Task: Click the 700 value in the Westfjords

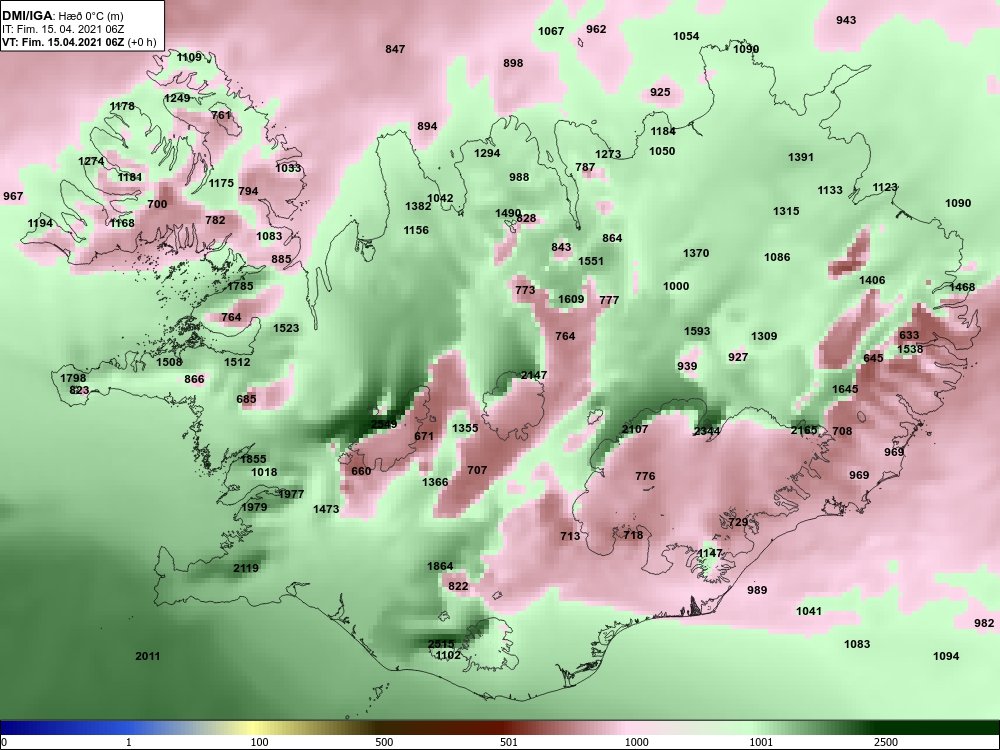Action: coord(157,204)
